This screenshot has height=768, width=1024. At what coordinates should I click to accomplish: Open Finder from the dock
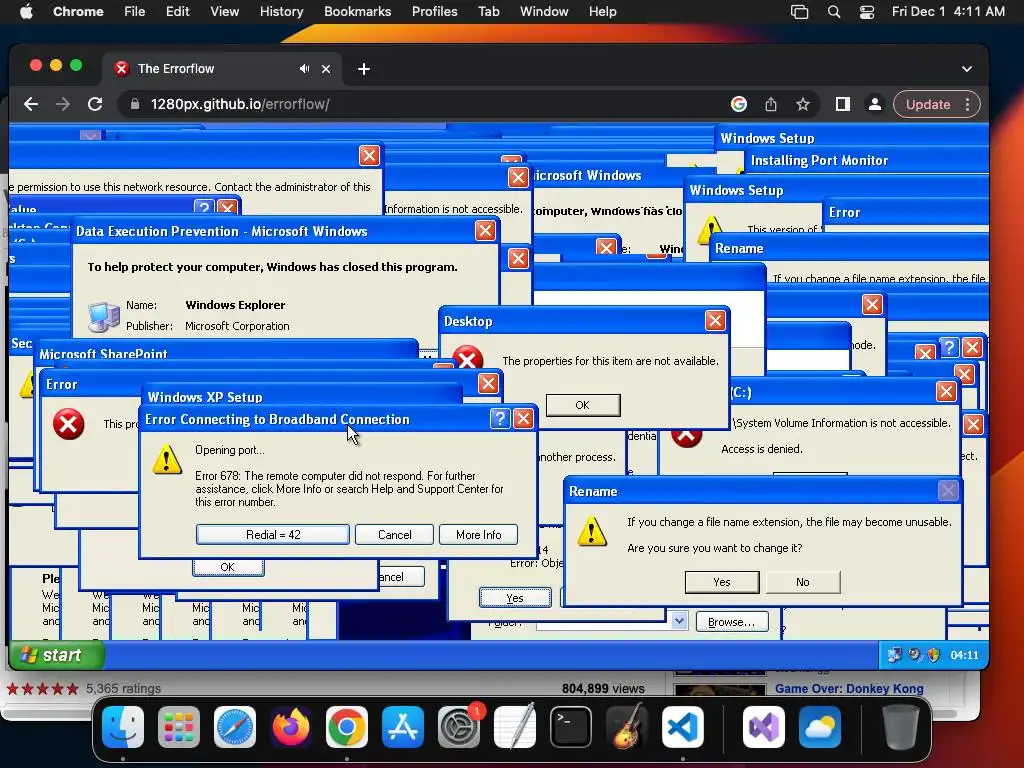(123, 727)
